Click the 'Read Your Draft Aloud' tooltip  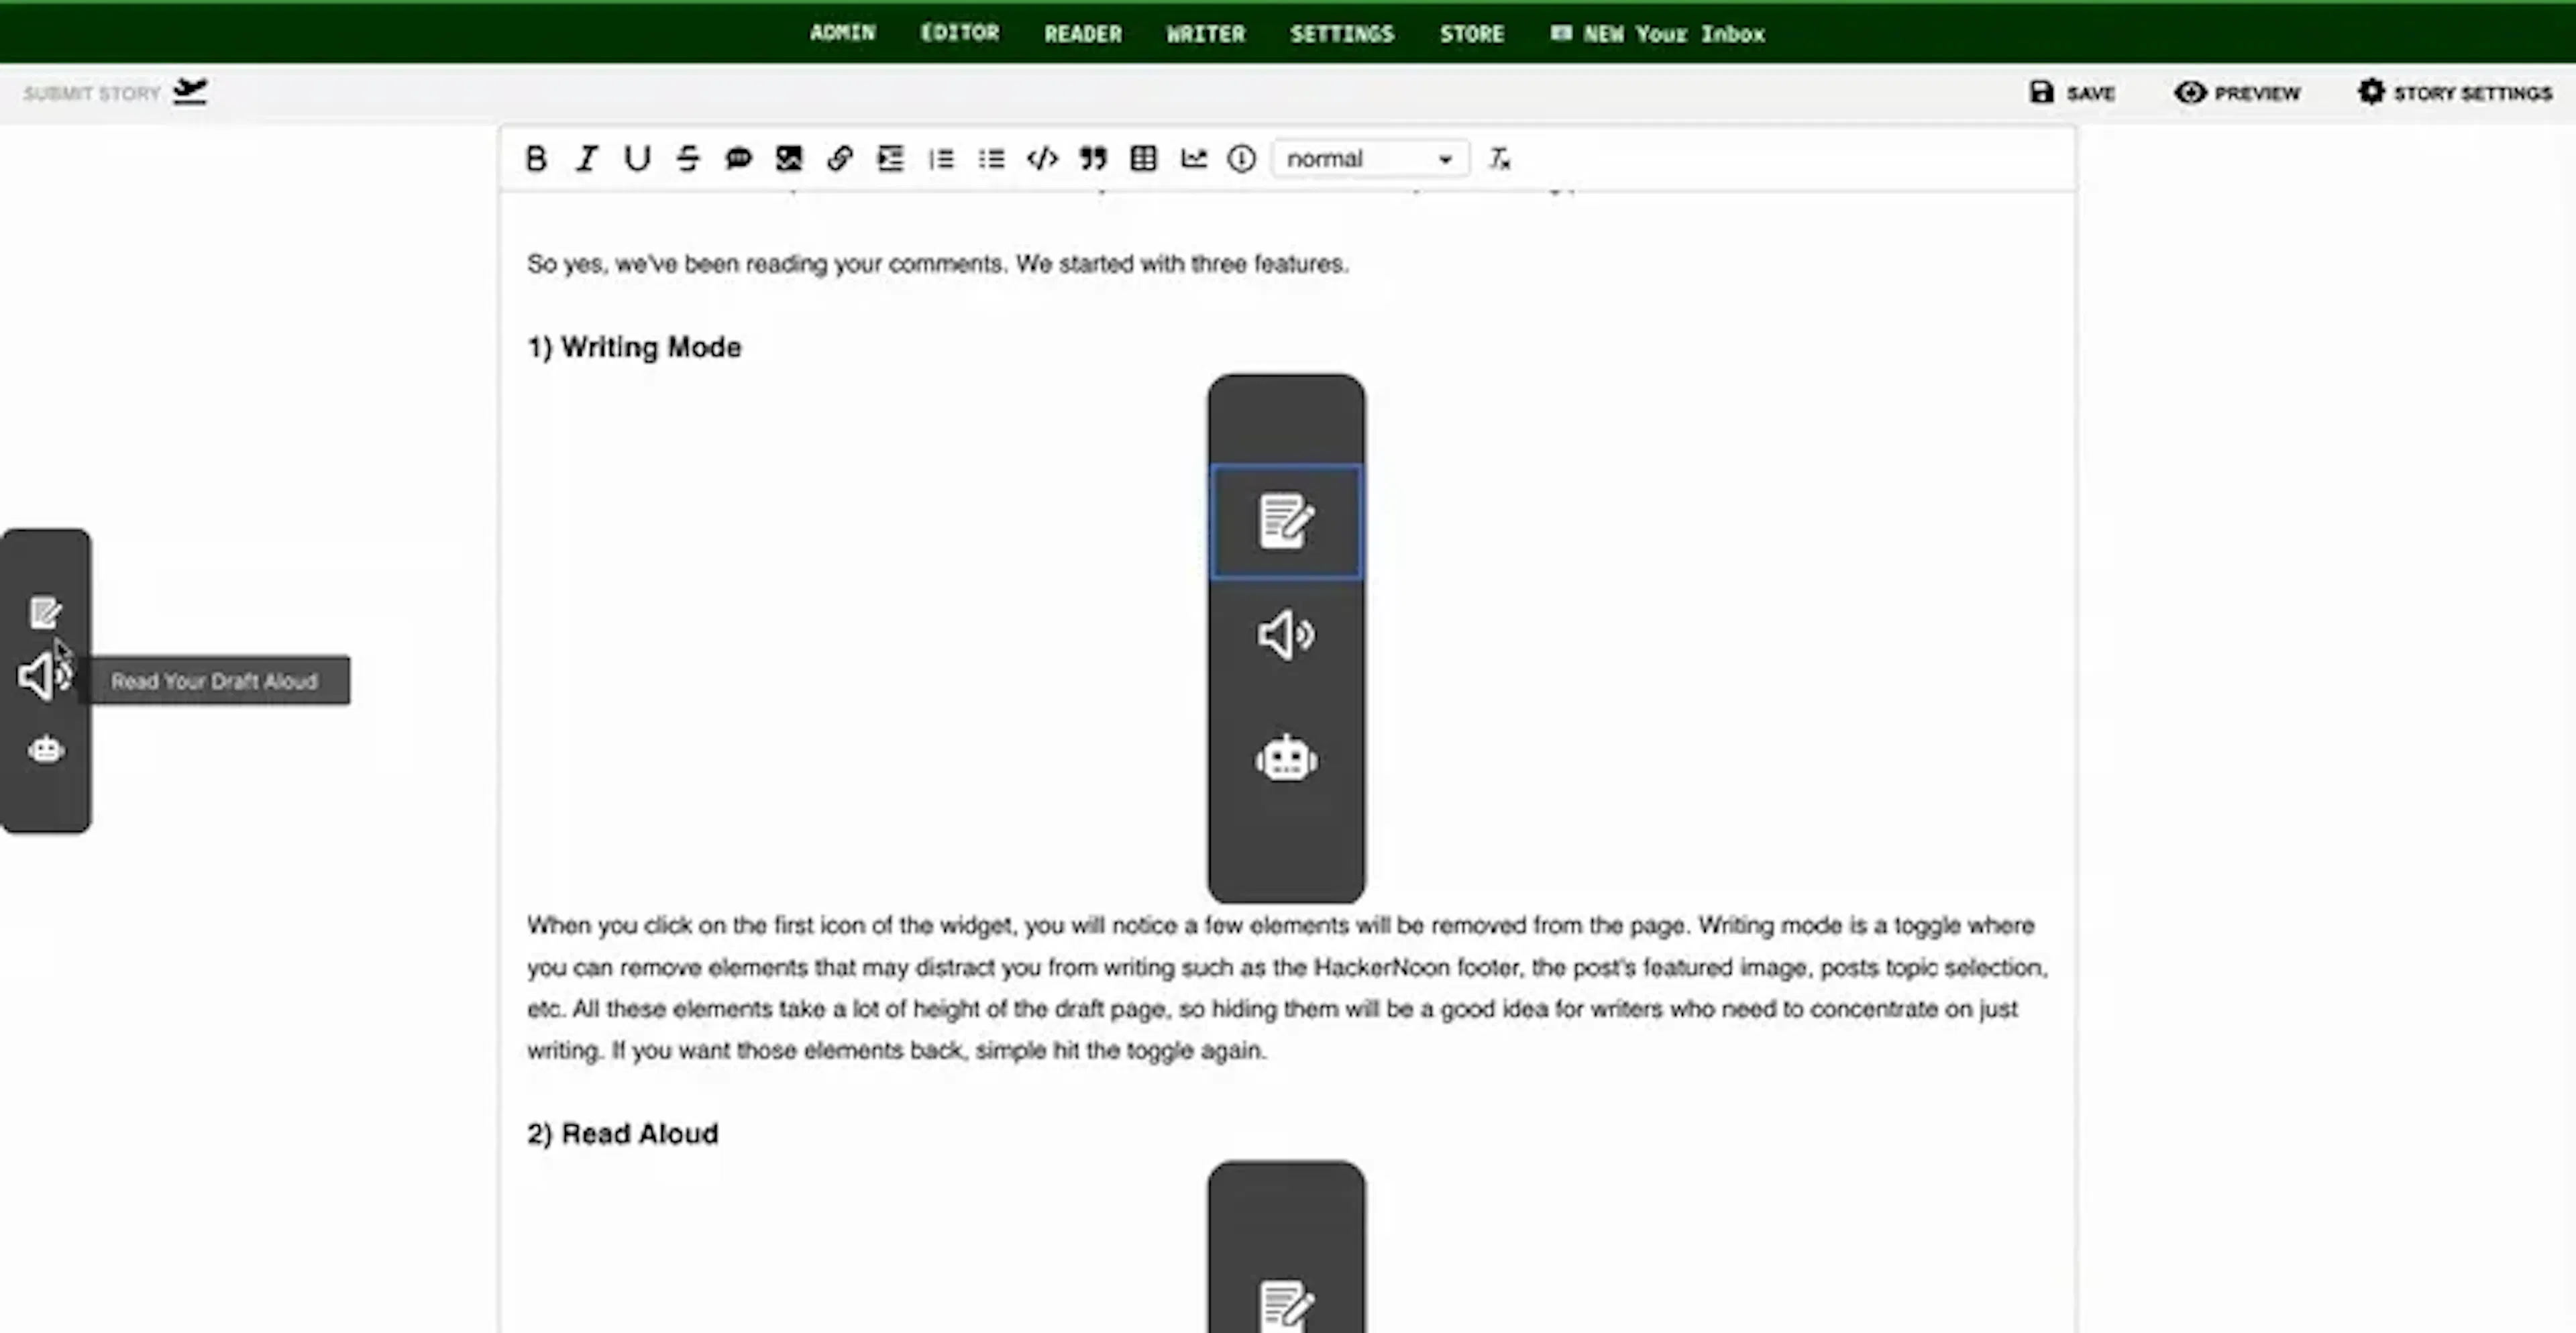(x=214, y=680)
